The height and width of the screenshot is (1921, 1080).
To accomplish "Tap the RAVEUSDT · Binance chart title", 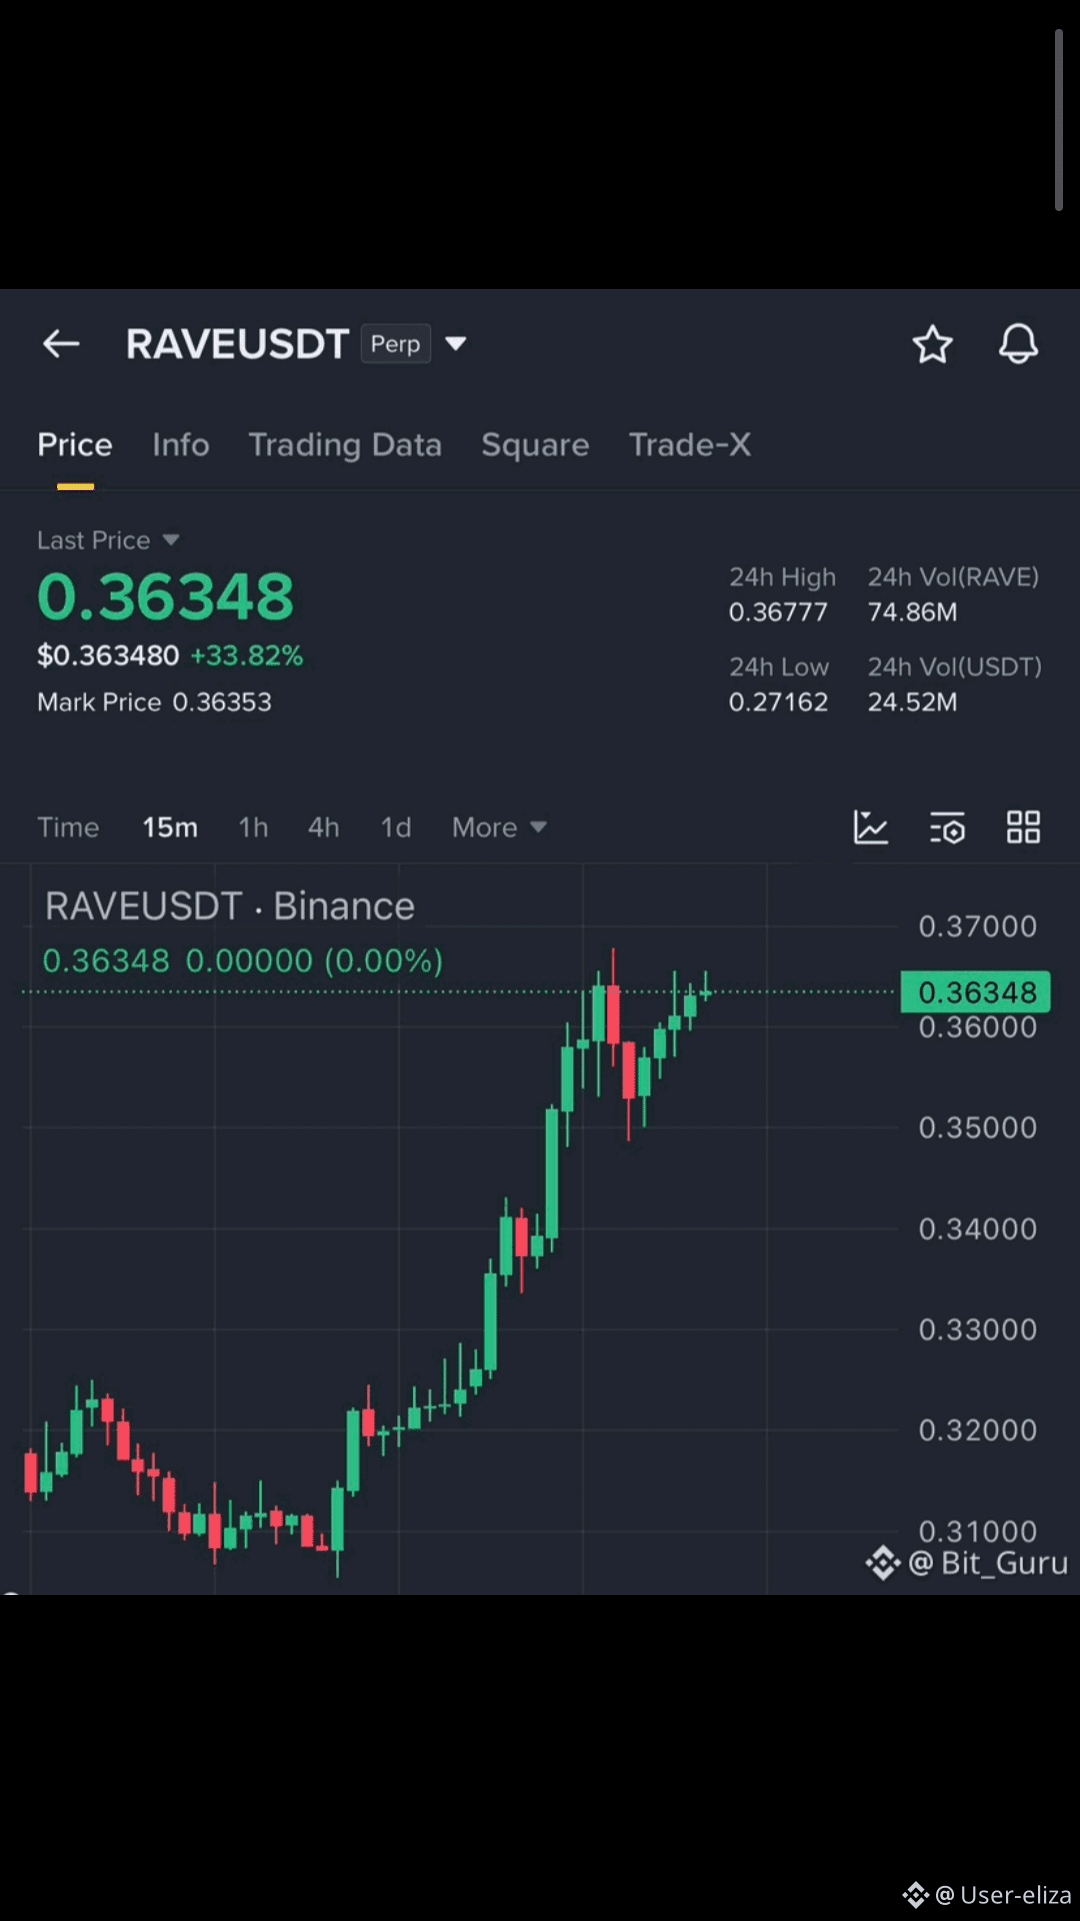I will tap(230, 907).
